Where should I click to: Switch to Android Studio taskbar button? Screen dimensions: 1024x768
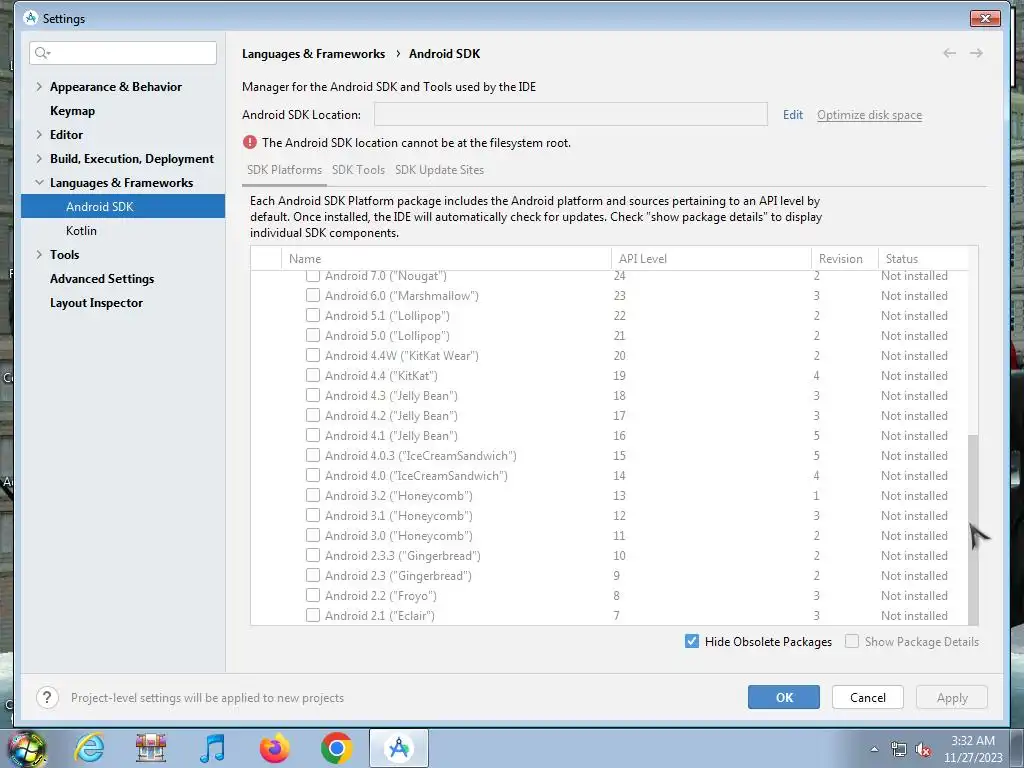pos(399,748)
